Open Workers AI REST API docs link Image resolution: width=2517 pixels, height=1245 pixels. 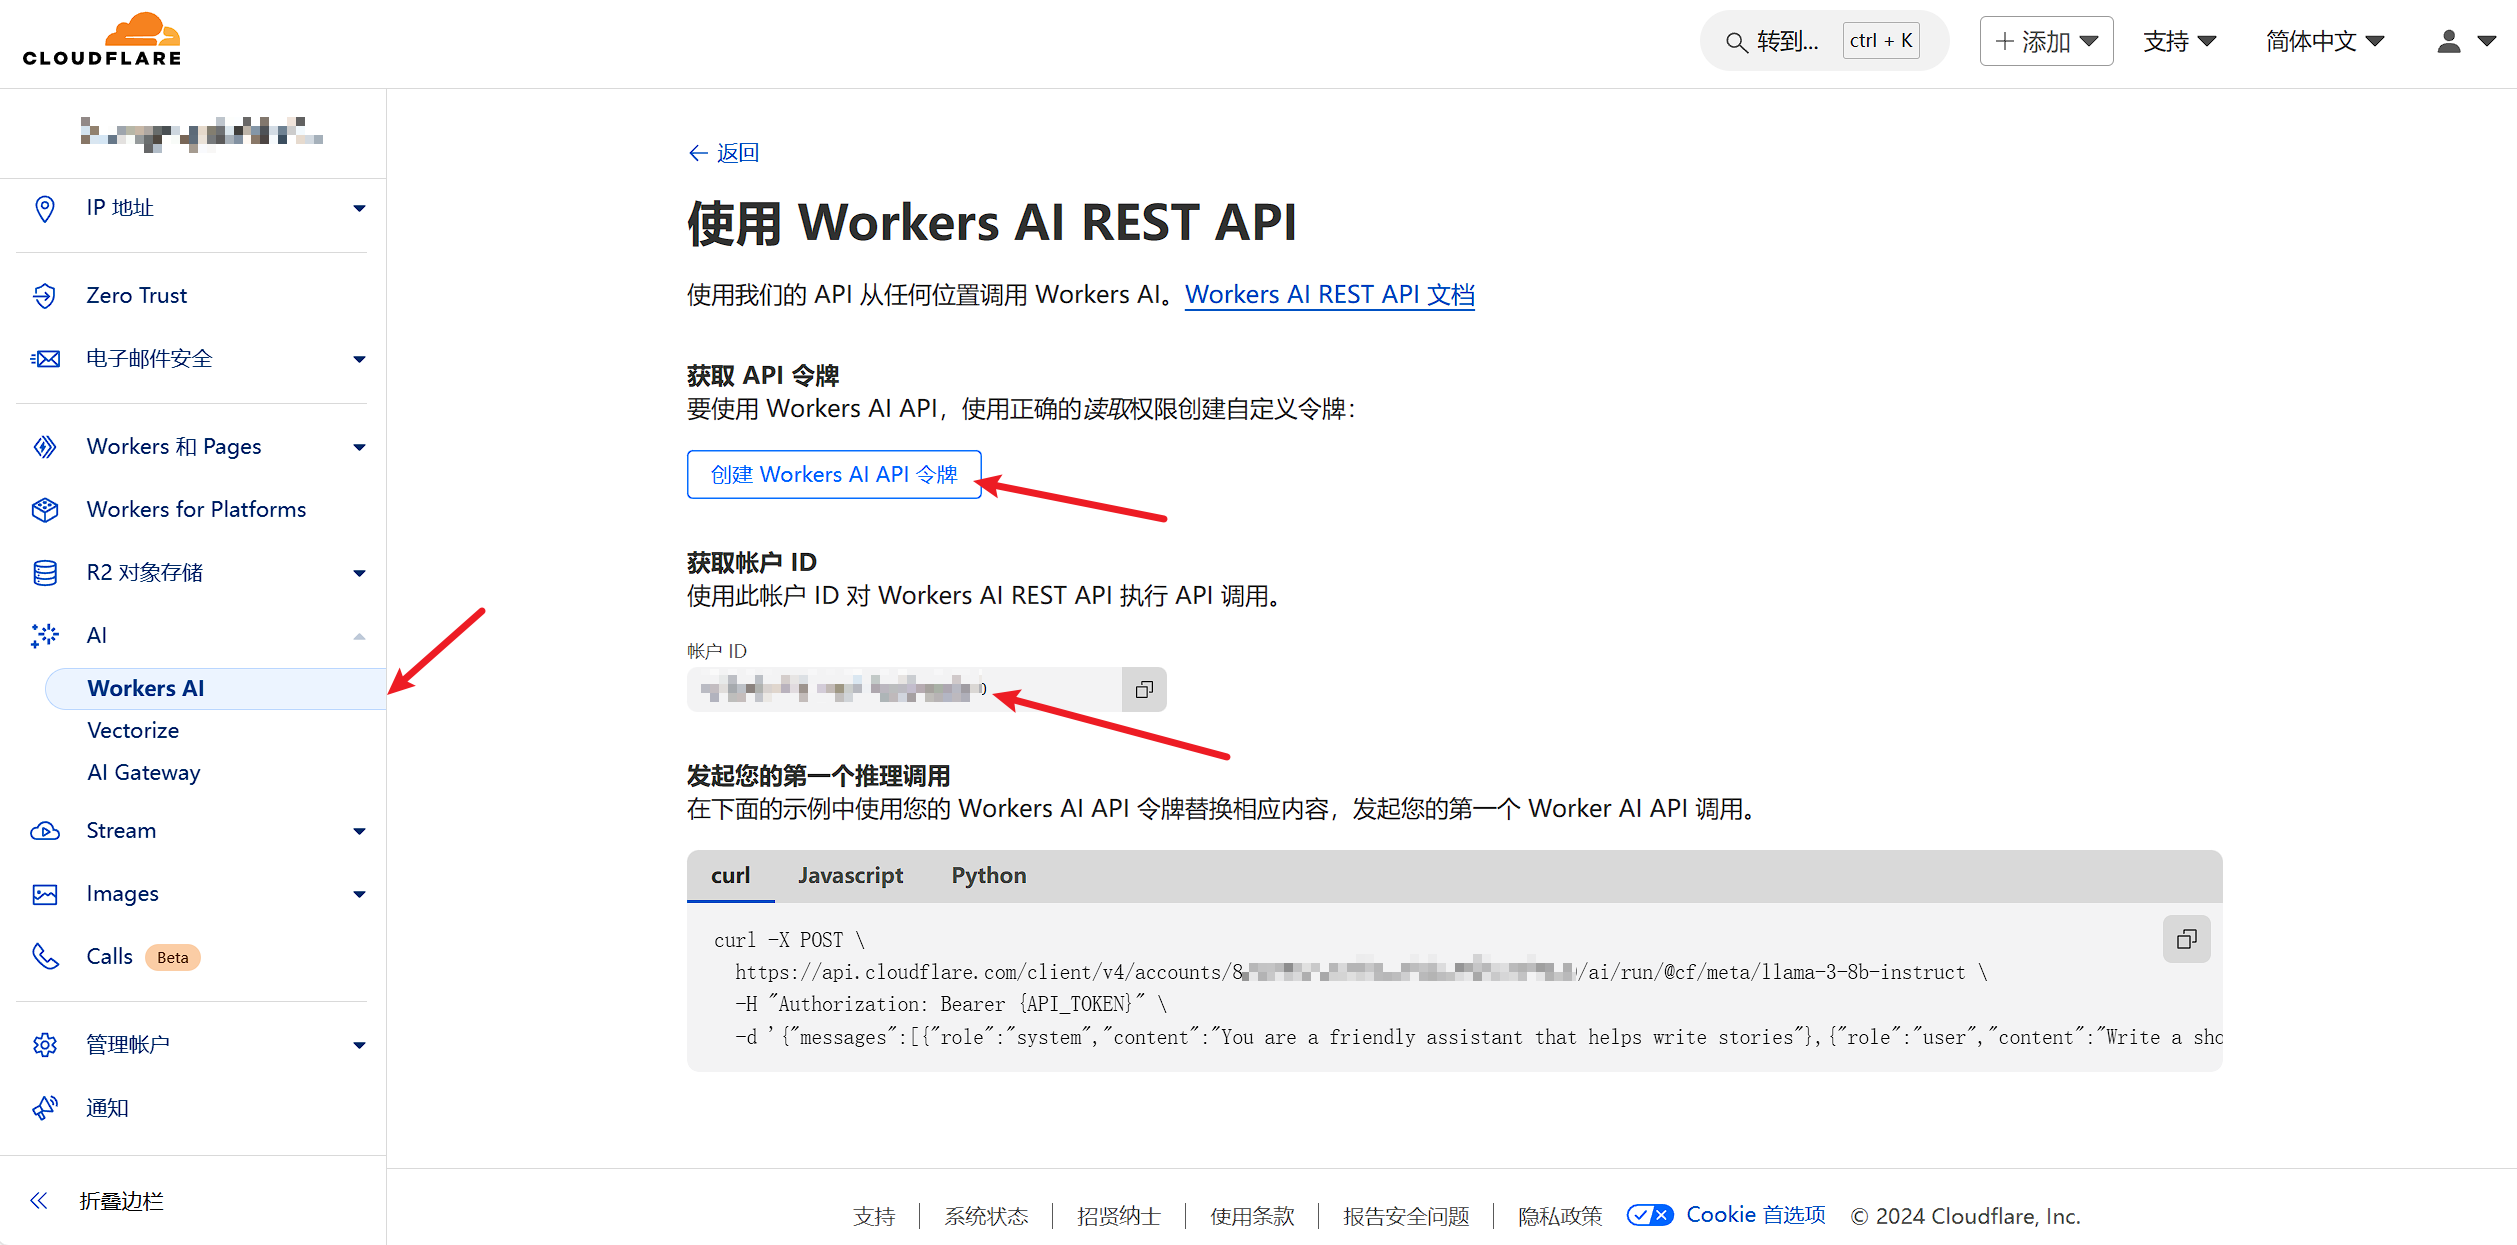[1329, 295]
